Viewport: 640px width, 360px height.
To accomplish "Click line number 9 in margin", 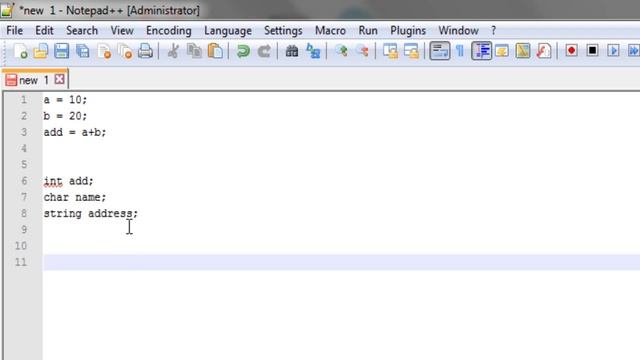I will (x=24, y=229).
